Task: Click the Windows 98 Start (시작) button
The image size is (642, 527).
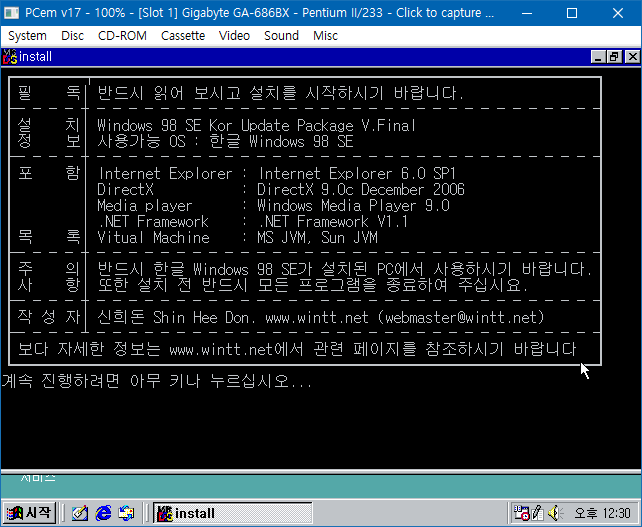Action: coord(29,513)
